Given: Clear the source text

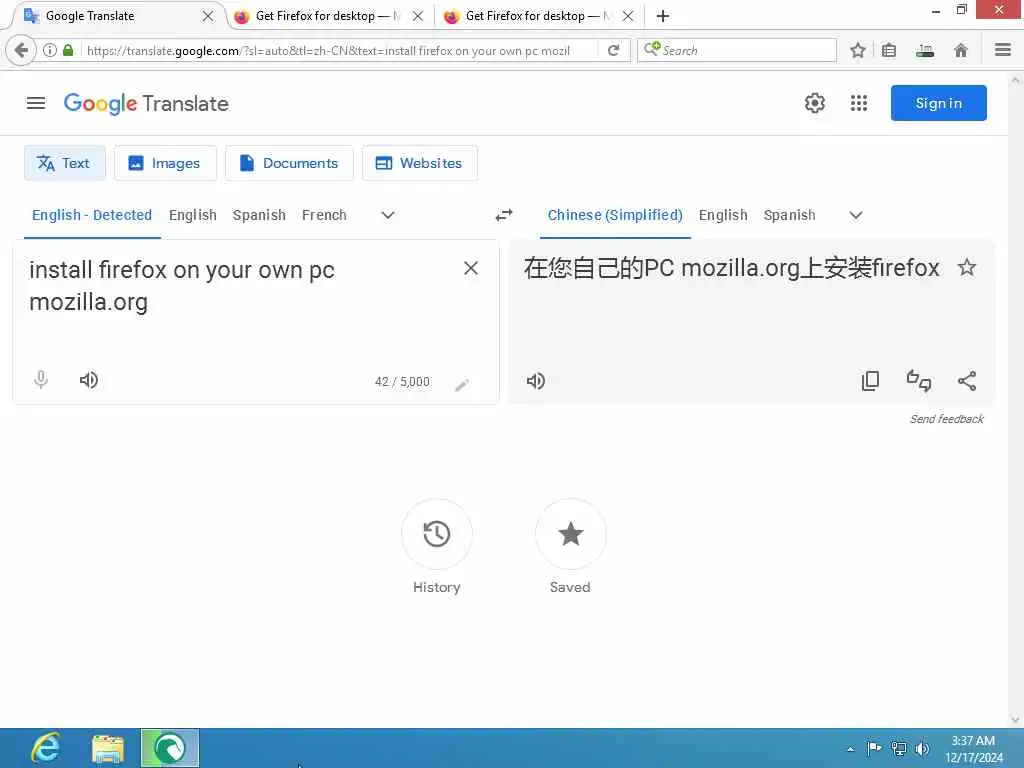Looking at the screenshot, I should (471, 268).
